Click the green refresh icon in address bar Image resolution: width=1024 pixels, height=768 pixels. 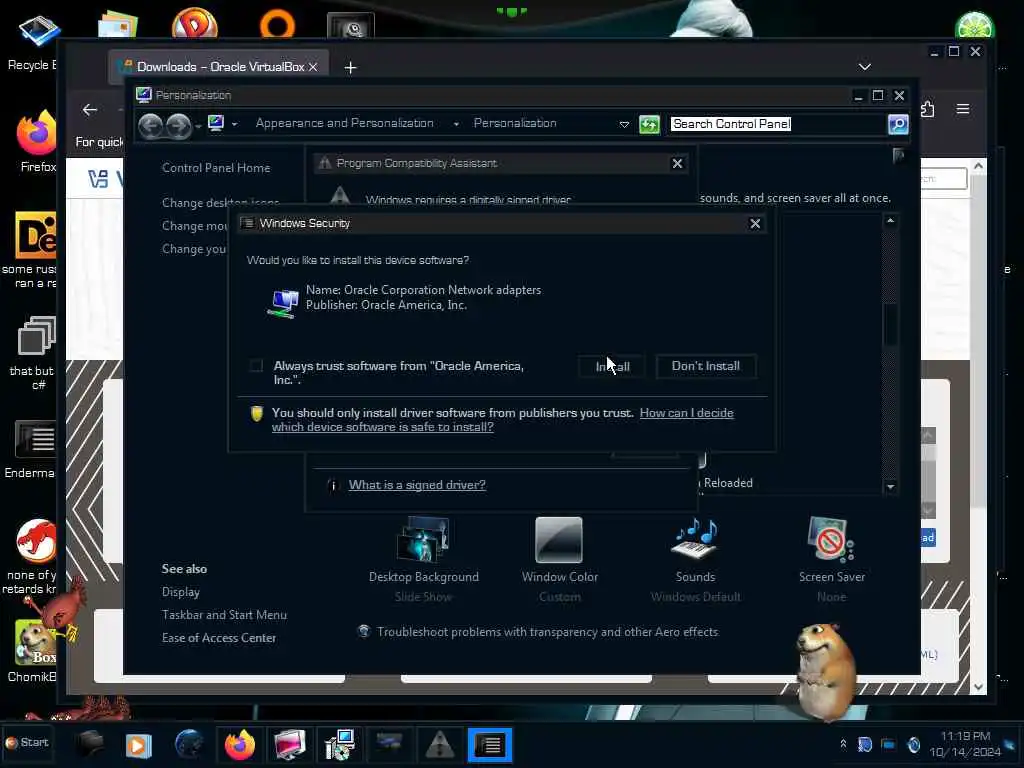pyautogui.click(x=649, y=124)
